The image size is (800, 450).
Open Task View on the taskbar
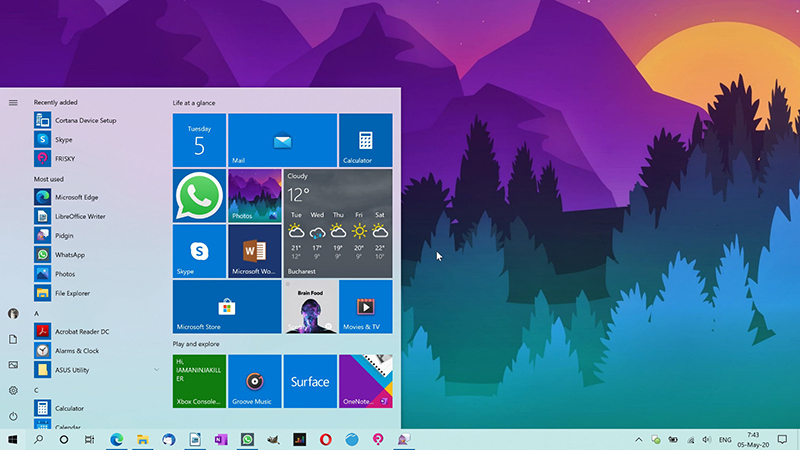pyautogui.click(x=89, y=439)
